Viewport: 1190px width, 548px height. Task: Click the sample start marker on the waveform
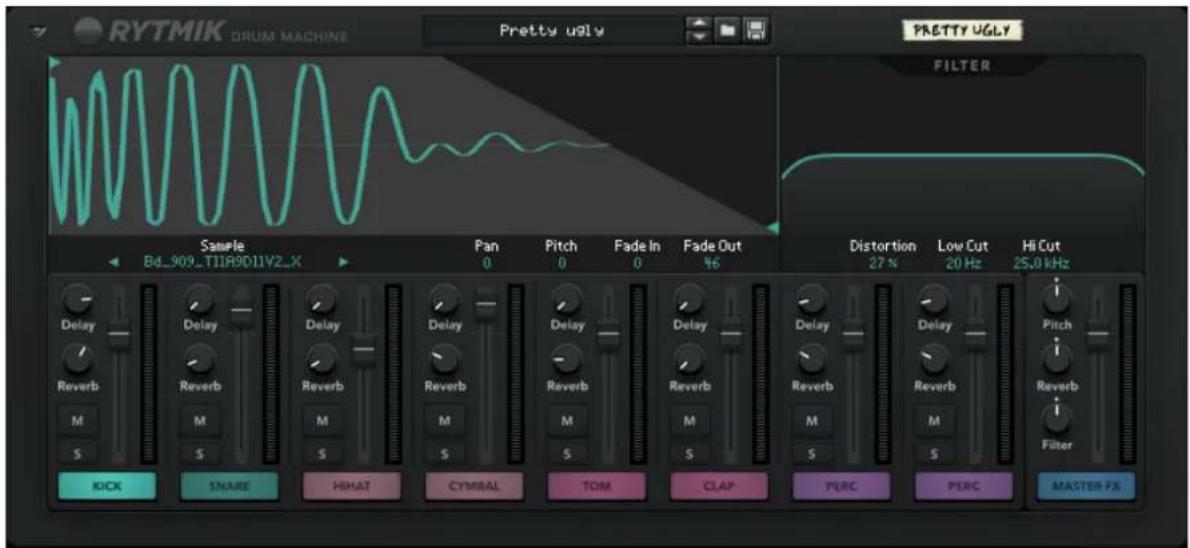[x=53, y=61]
